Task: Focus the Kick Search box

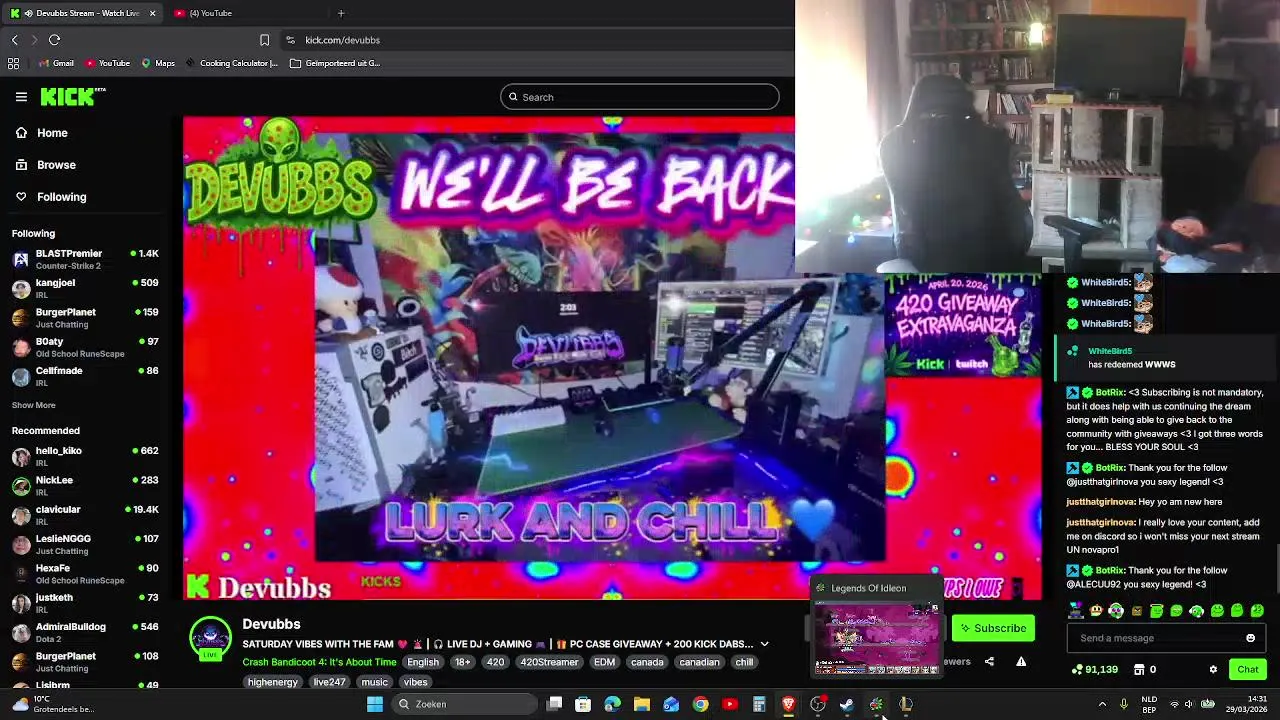Action: coord(640,97)
